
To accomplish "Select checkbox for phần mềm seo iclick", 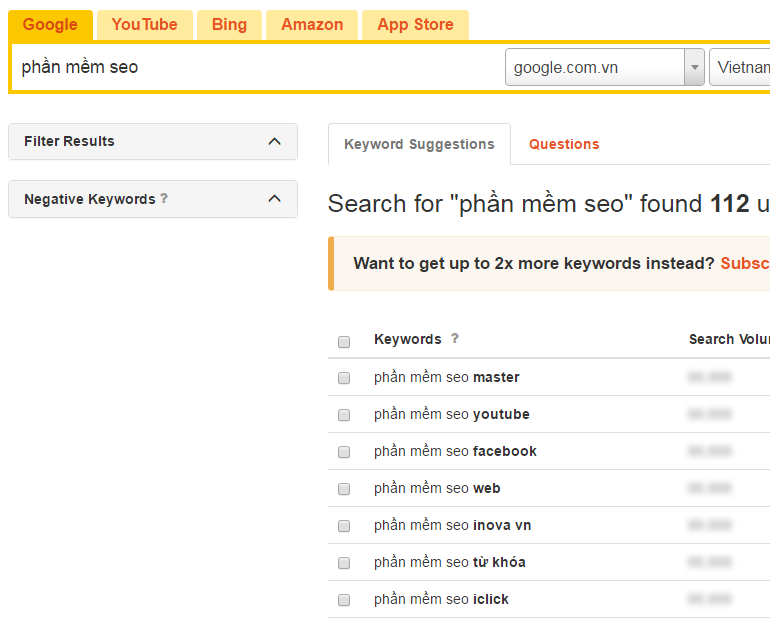I will [x=344, y=600].
